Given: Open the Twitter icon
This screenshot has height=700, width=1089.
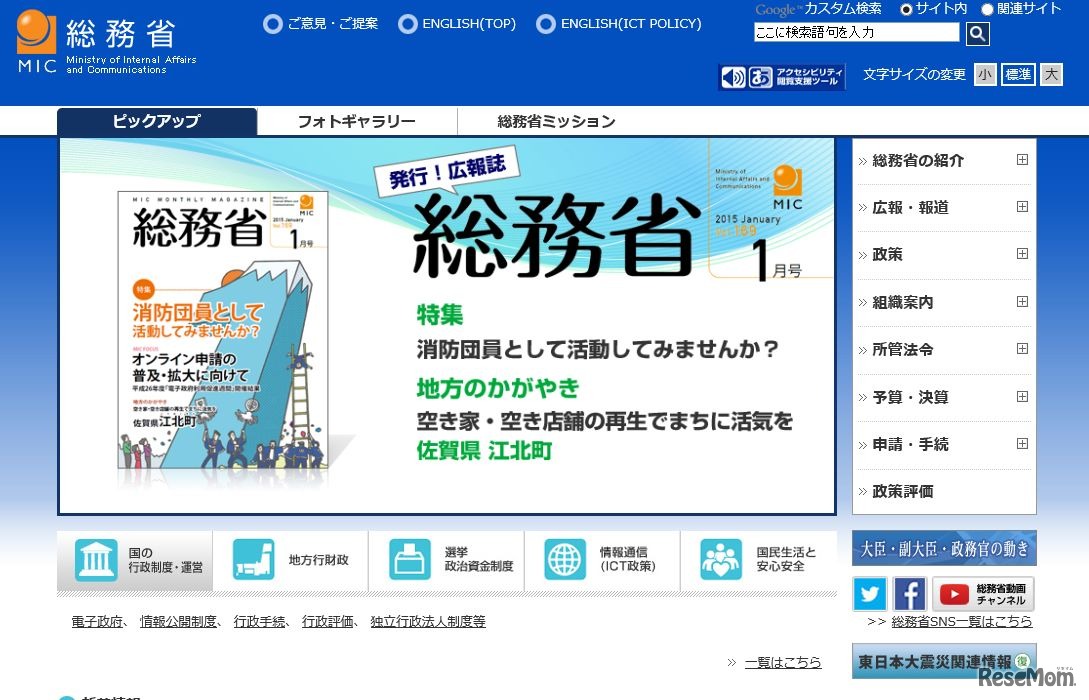Looking at the screenshot, I should (x=870, y=594).
